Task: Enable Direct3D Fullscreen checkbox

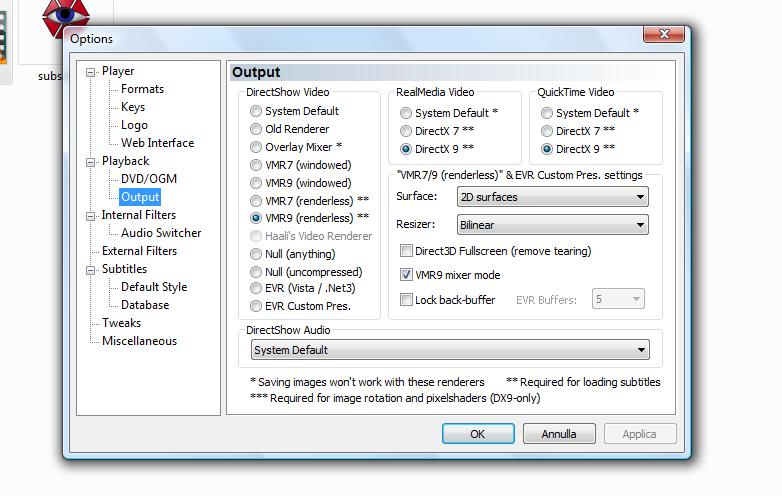Action: click(407, 251)
